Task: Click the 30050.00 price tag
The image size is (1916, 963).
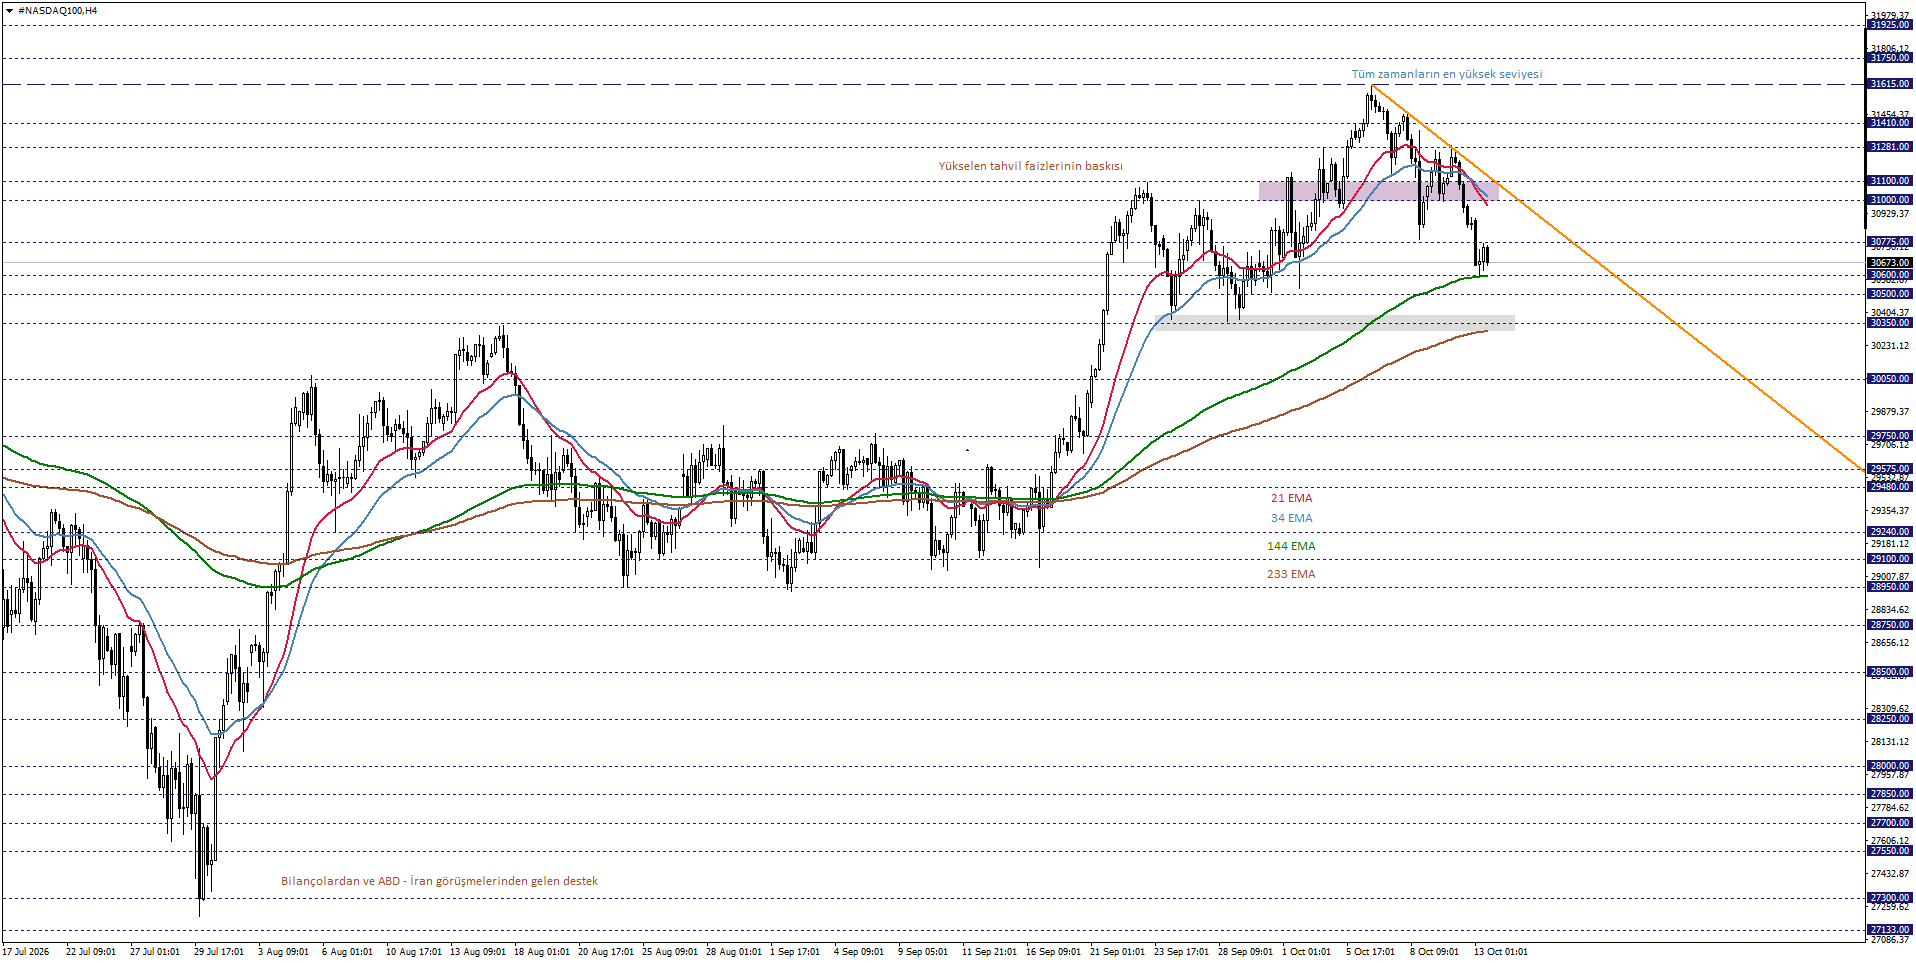Action: tap(1889, 379)
